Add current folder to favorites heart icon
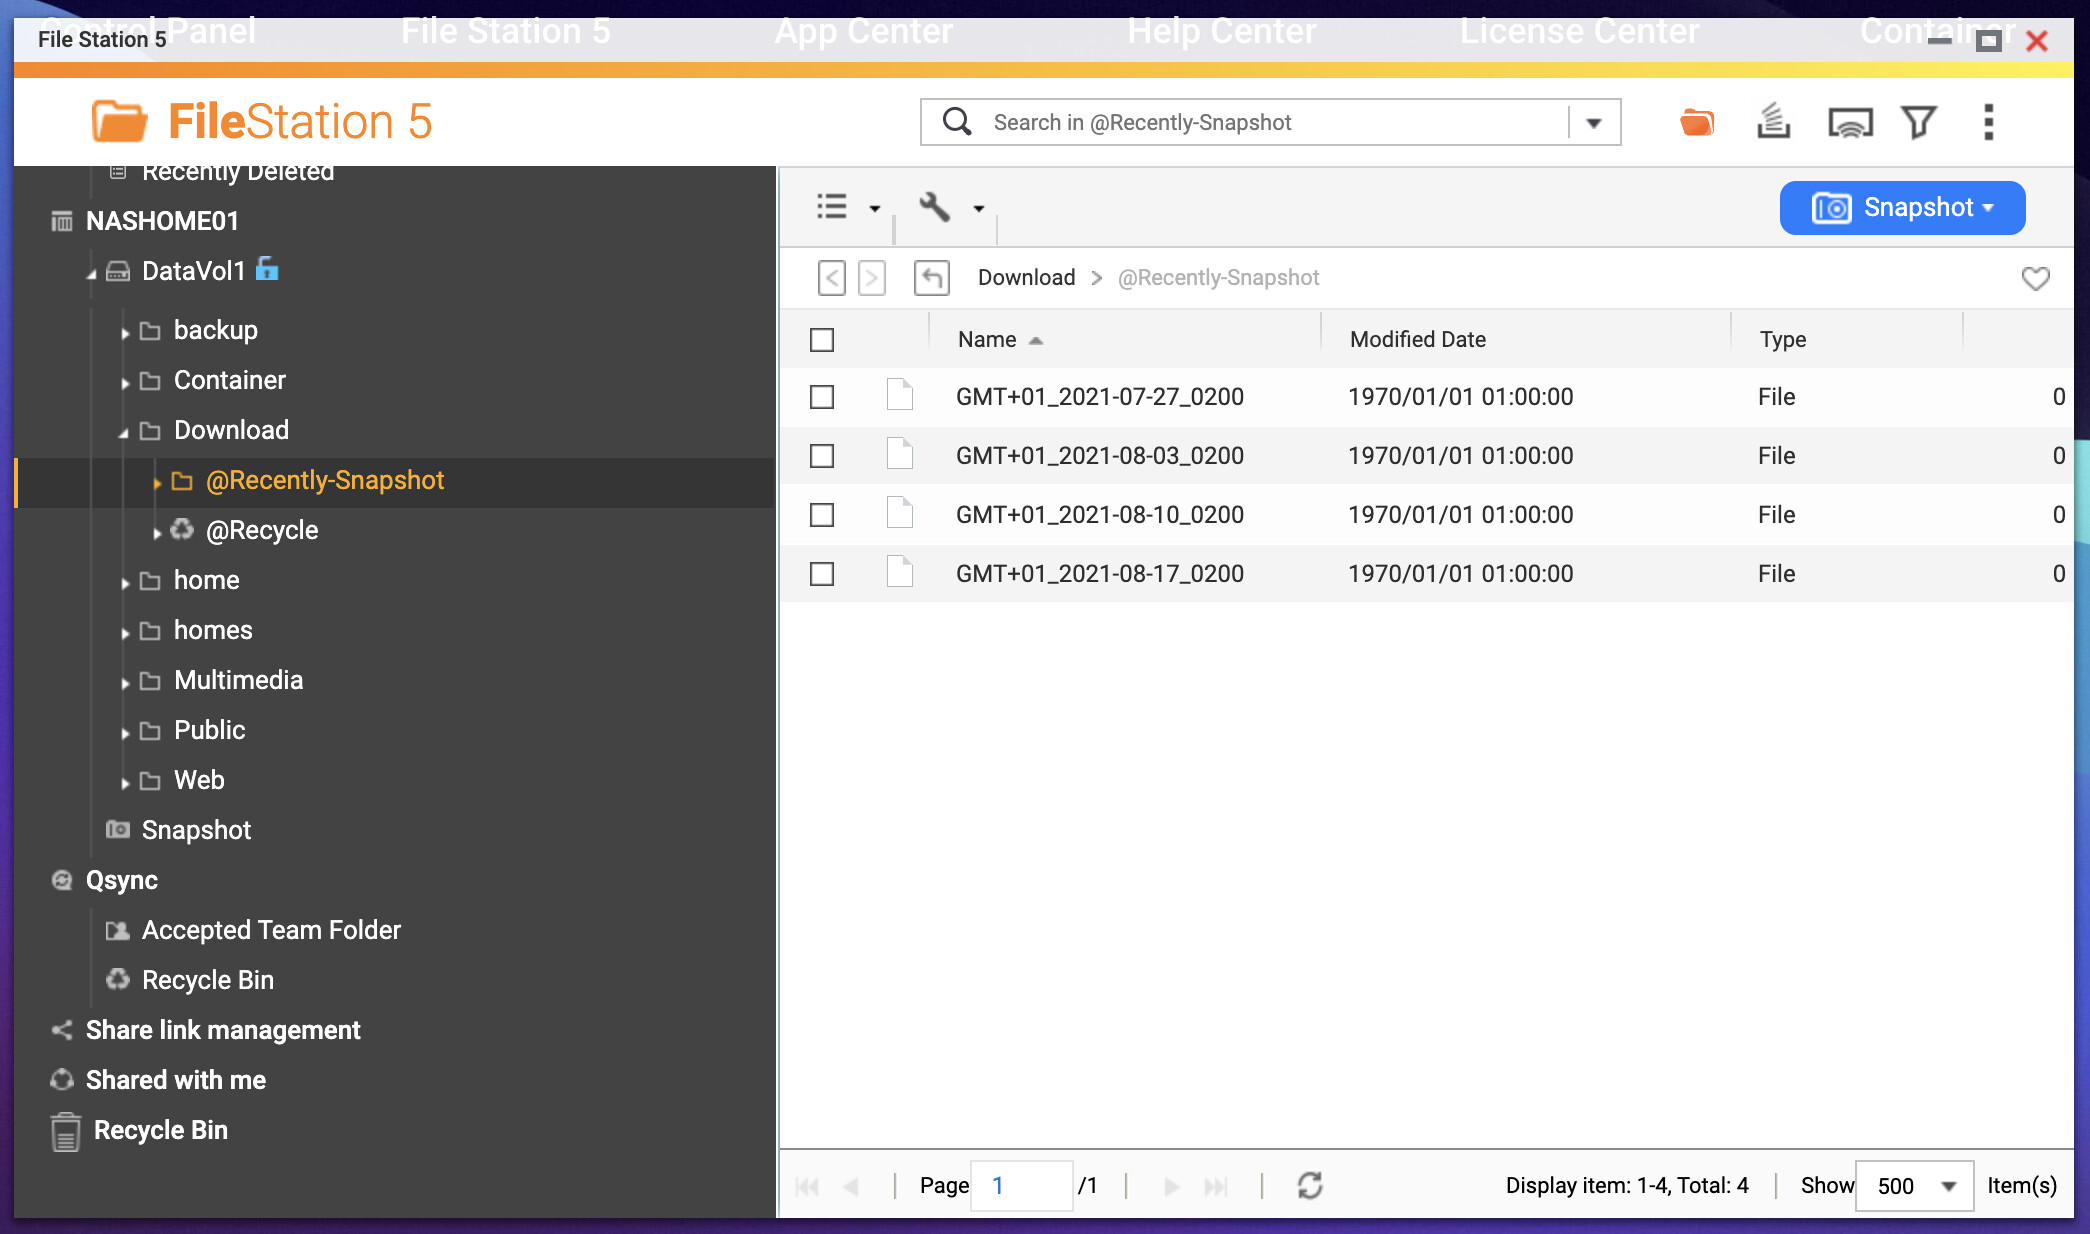 click(x=2035, y=278)
